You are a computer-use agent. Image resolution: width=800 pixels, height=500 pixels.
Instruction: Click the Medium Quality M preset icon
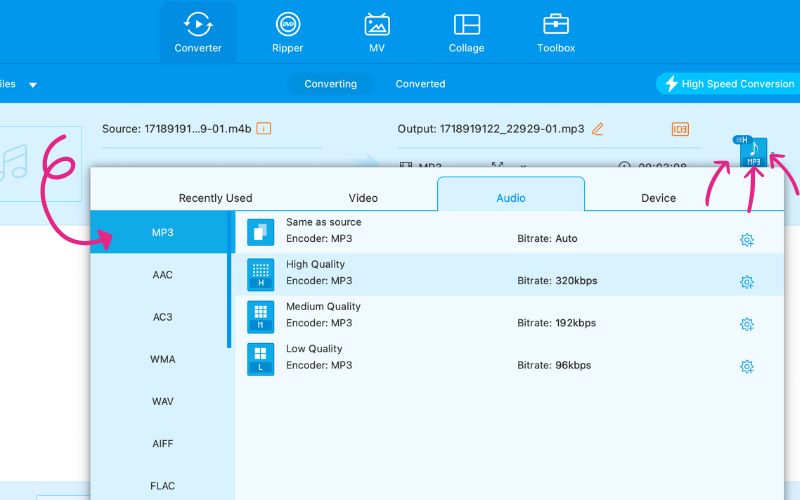coord(260,317)
